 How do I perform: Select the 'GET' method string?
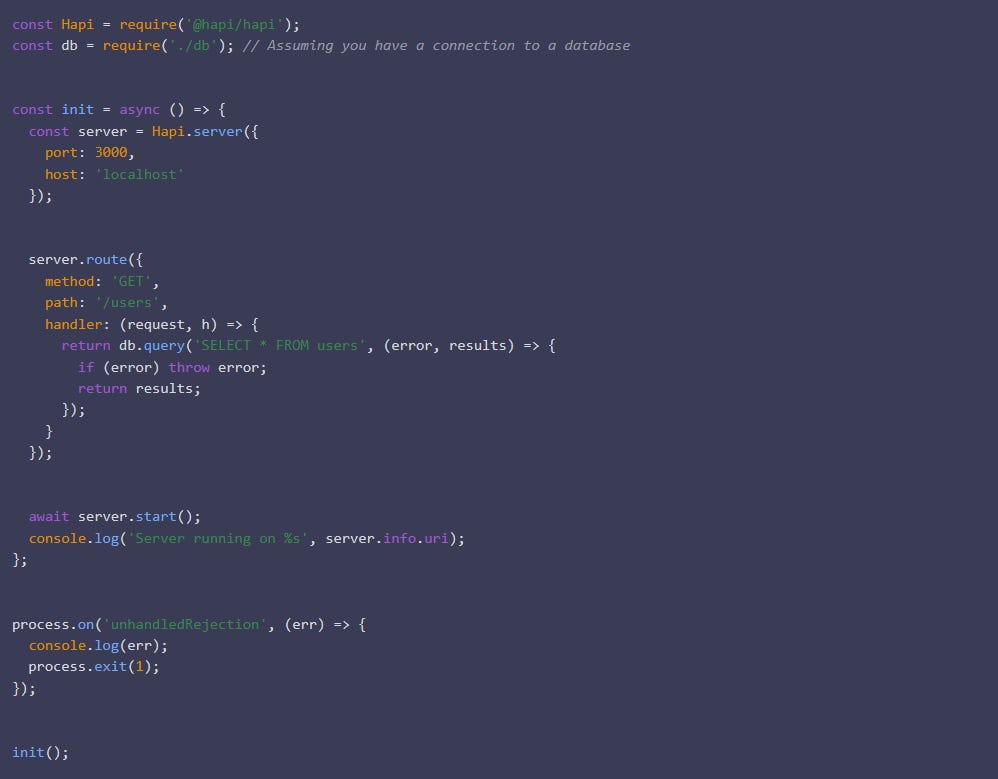click(131, 281)
